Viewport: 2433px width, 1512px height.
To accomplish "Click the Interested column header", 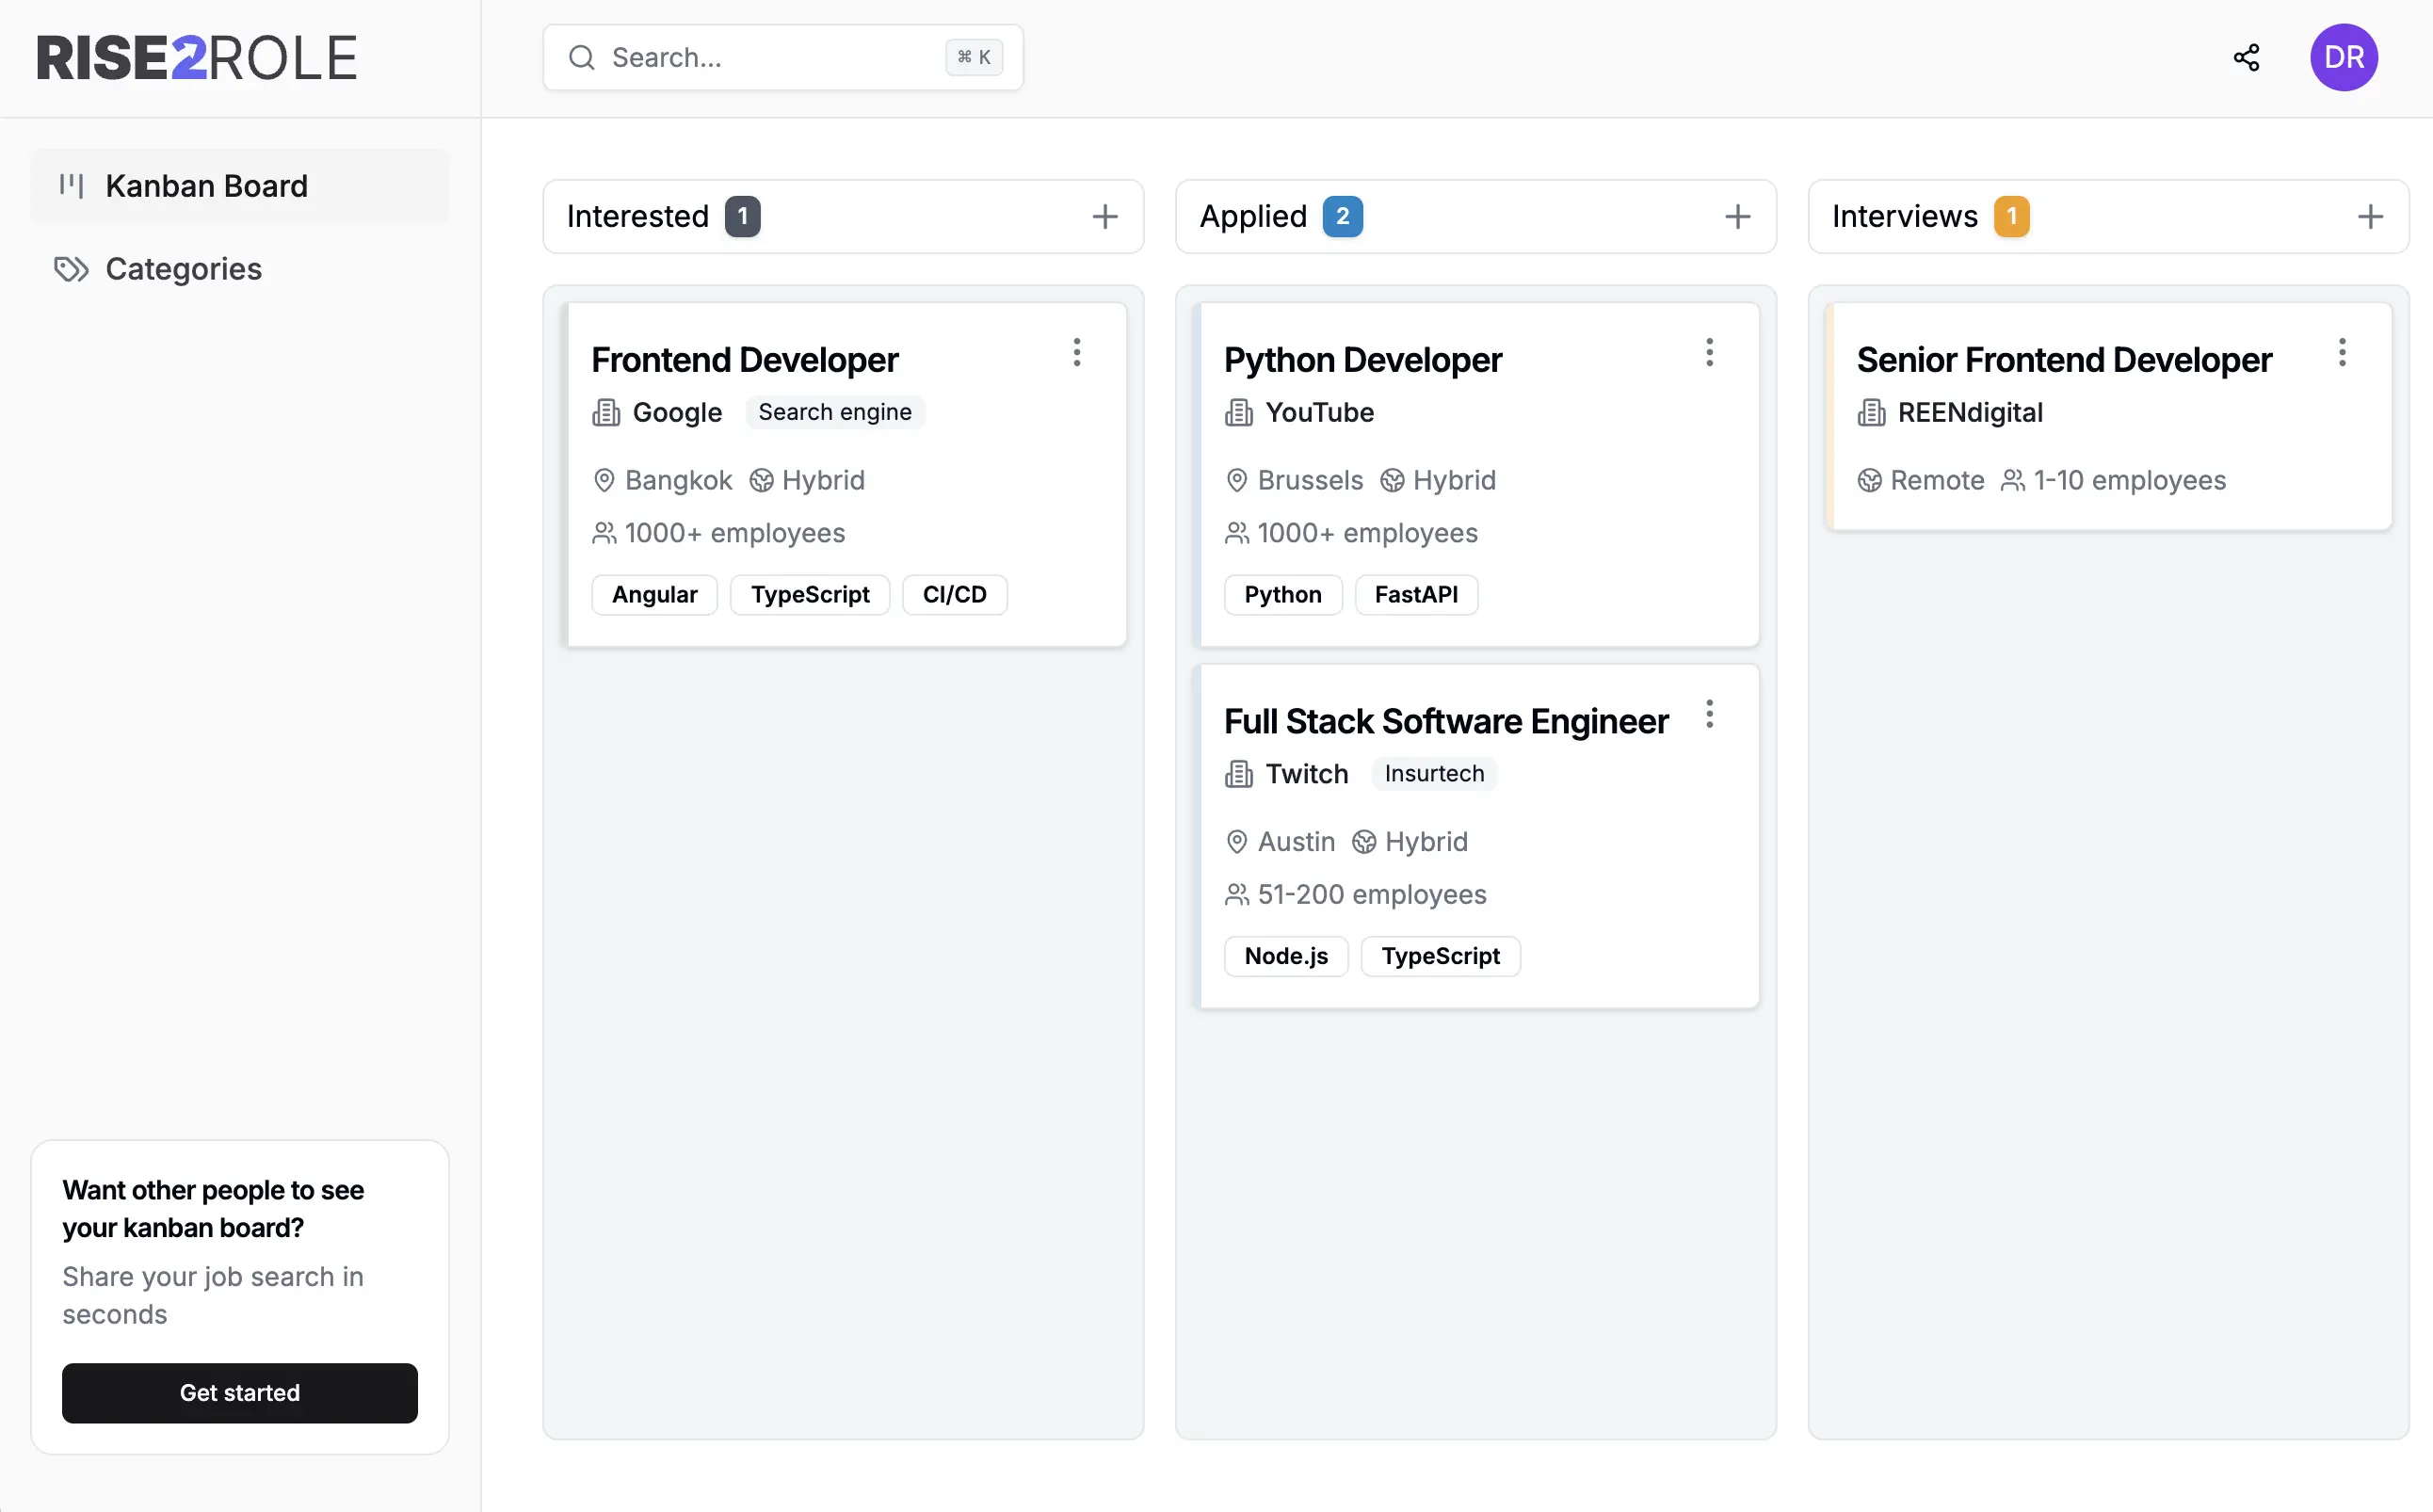I will 637,216.
